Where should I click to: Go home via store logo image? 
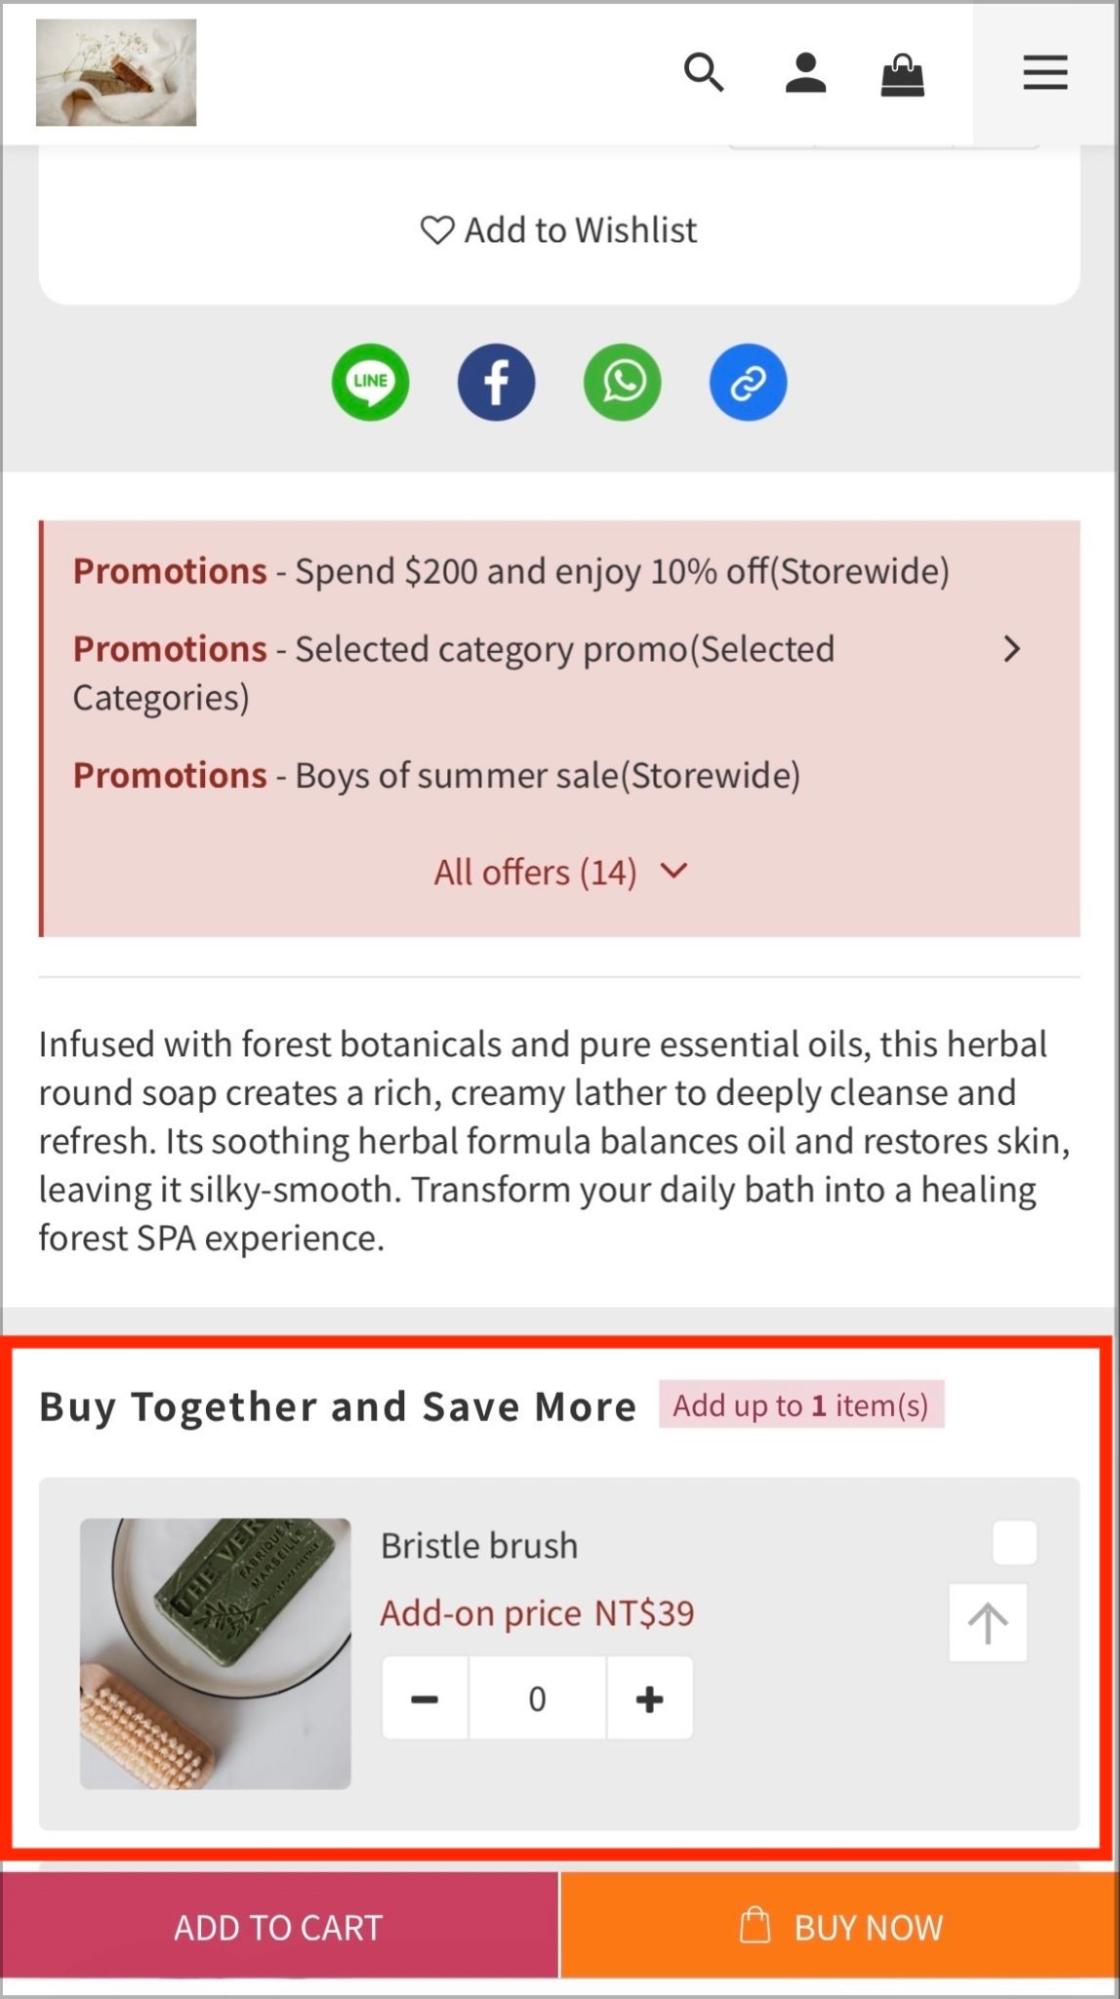pyautogui.click(x=116, y=72)
